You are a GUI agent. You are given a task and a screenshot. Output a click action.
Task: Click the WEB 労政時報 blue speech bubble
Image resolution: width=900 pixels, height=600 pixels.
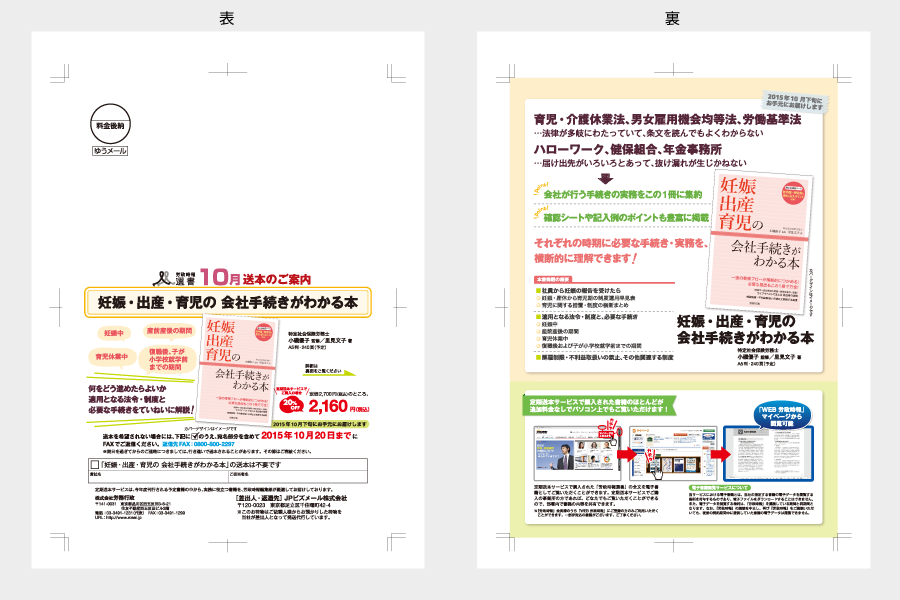point(781,414)
